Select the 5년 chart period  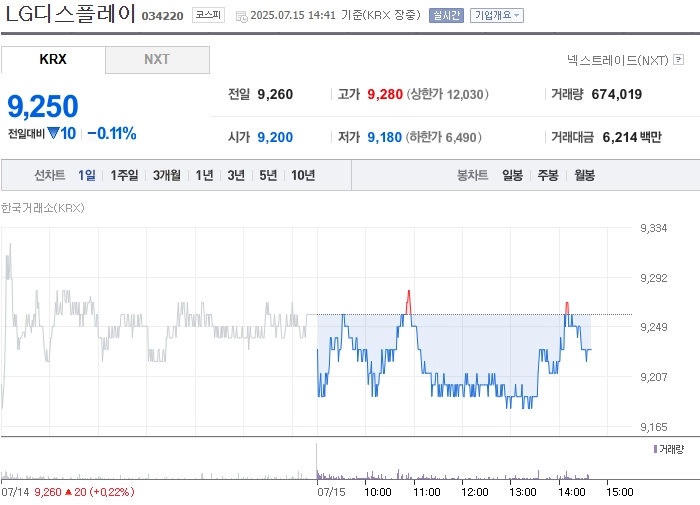268,175
